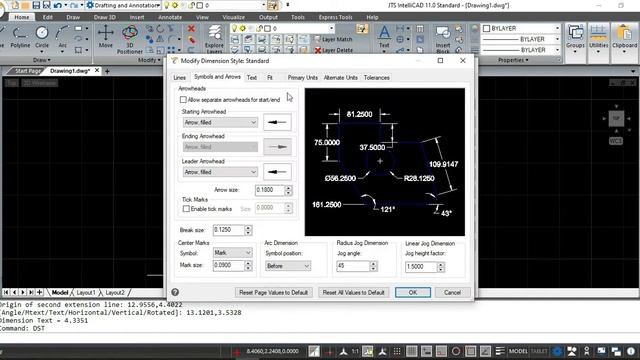Click the help question mark in dialog
This screenshot has width=640, height=360.
[x=175, y=292]
